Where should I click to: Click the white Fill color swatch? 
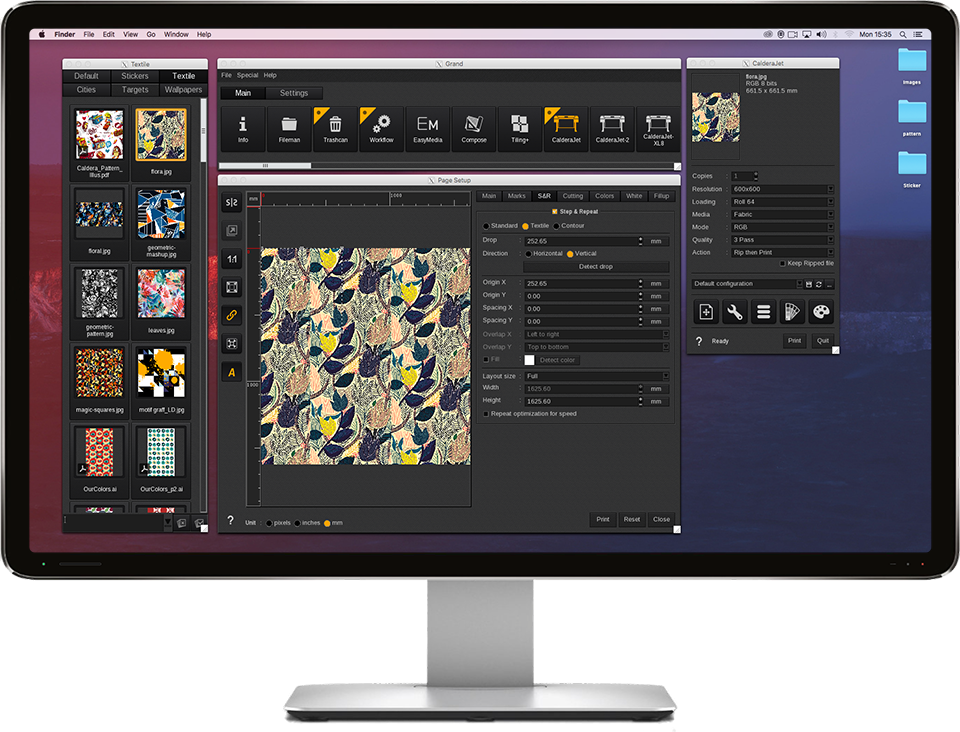[529, 360]
